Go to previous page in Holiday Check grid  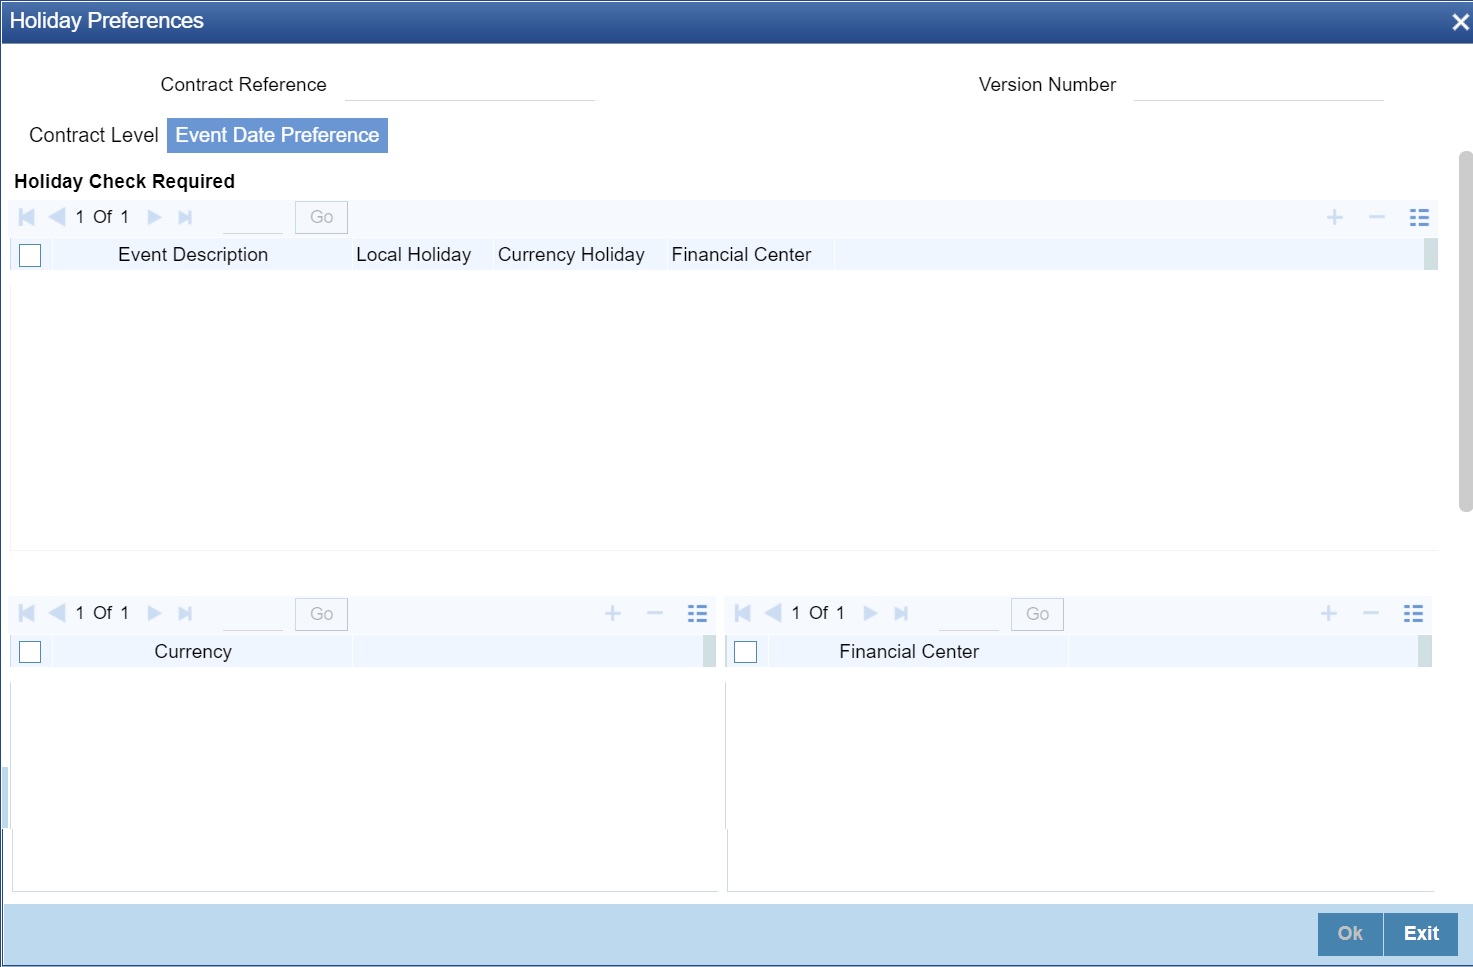[x=57, y=217]
